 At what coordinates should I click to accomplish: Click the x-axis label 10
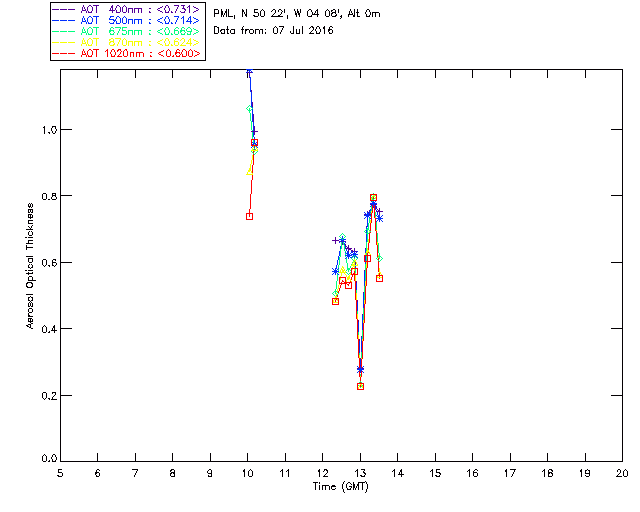click(247, 473)
